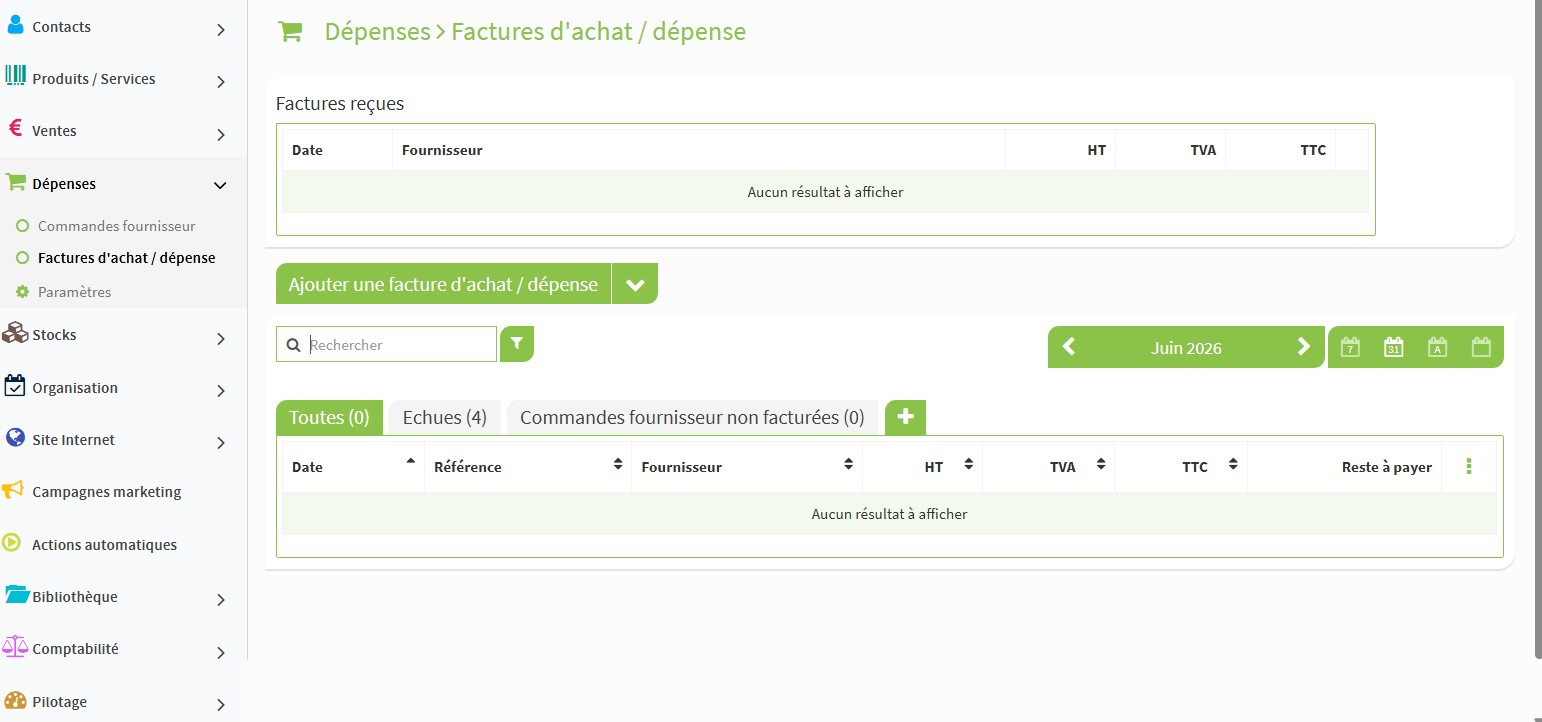Sort by TVA column in lower table

tap(1048, 467)
